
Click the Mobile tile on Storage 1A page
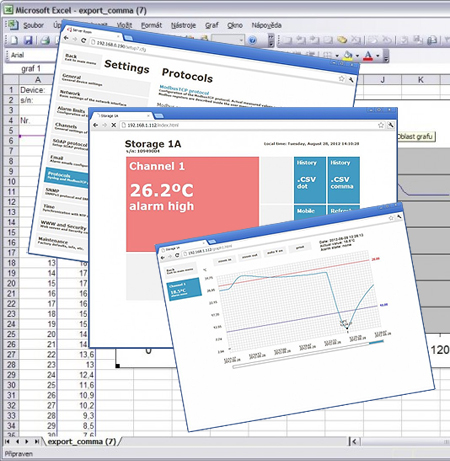click(x=309, y=213)
